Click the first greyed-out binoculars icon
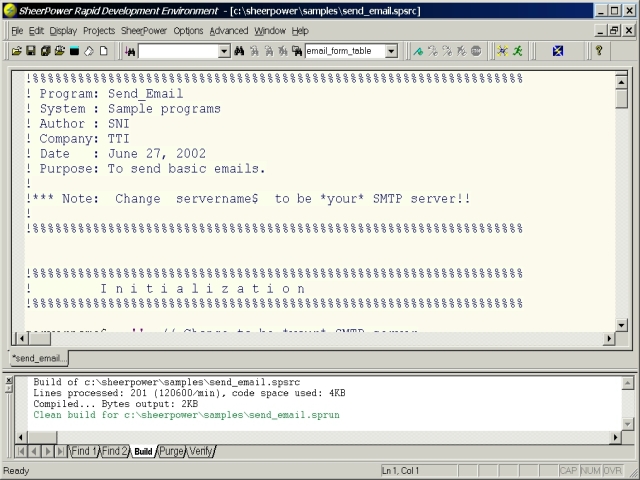This screenshot has height=480, width=640. (x=254, y=51)
